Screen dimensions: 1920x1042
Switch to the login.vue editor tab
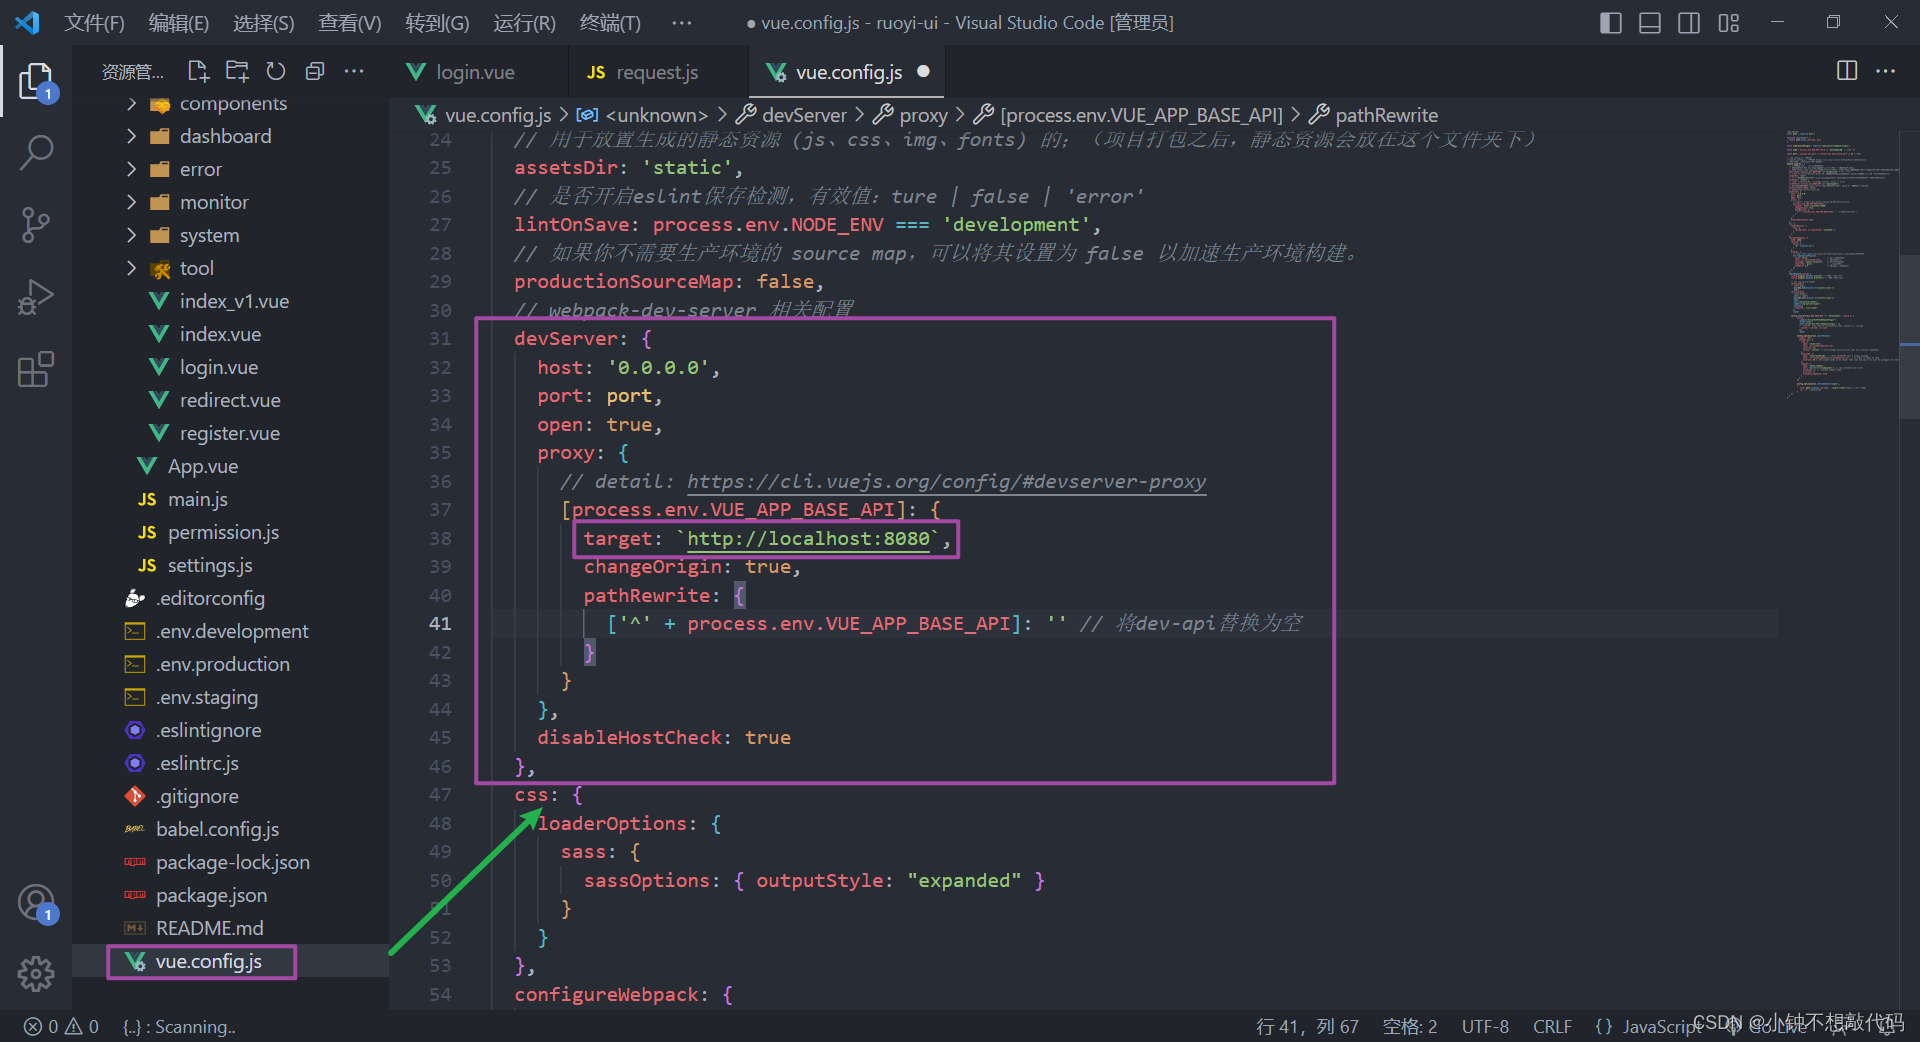click(x=478, y=72)
